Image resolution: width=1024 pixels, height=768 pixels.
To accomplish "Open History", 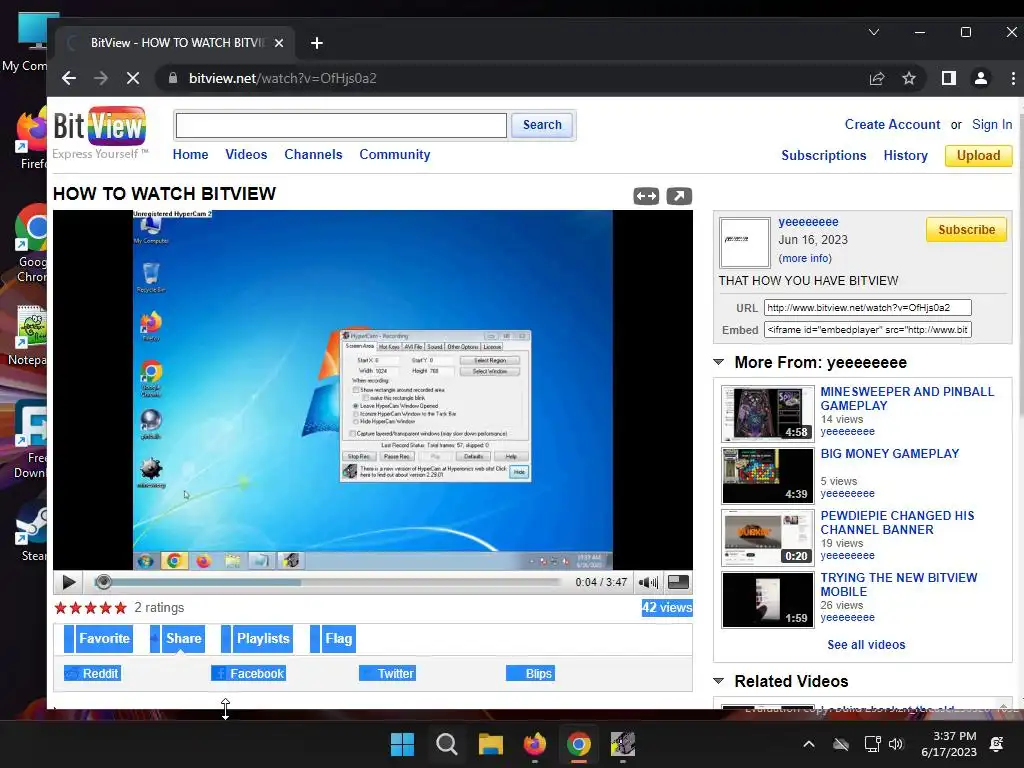I will pyautogui.click(x=905, y=155).
